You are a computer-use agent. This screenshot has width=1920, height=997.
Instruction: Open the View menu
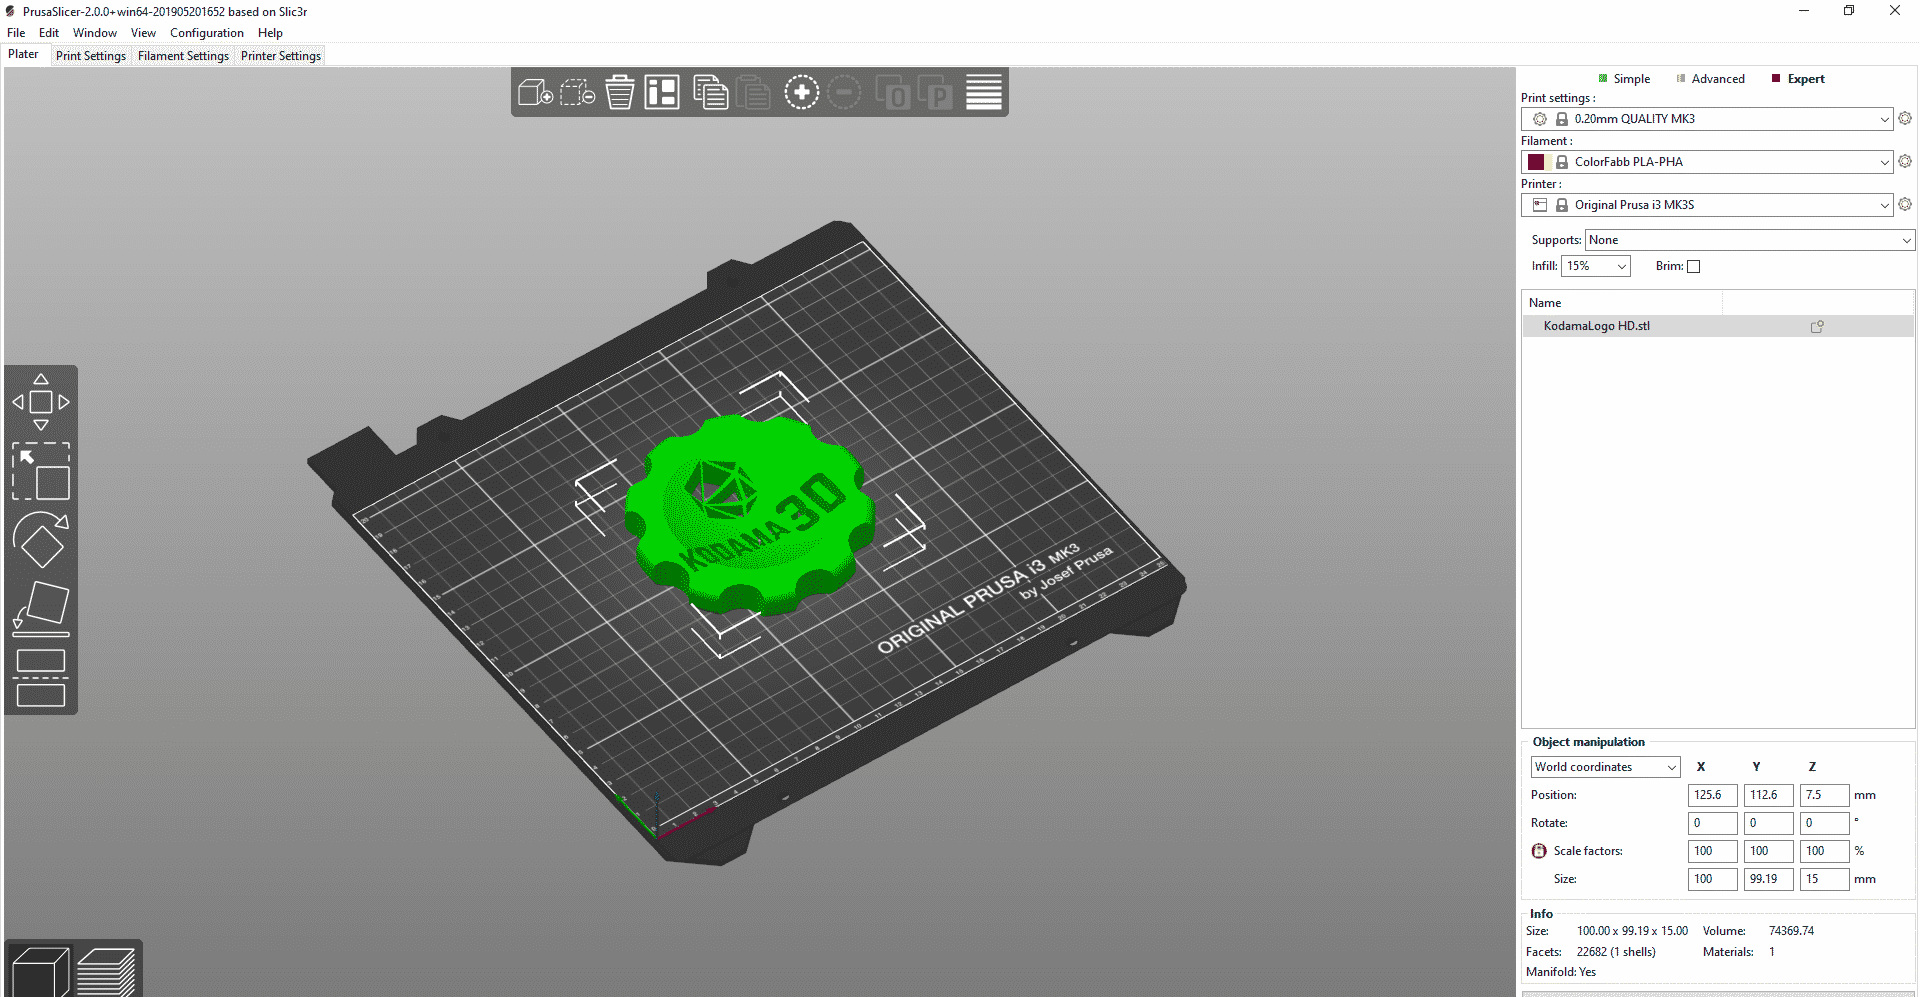143,33
